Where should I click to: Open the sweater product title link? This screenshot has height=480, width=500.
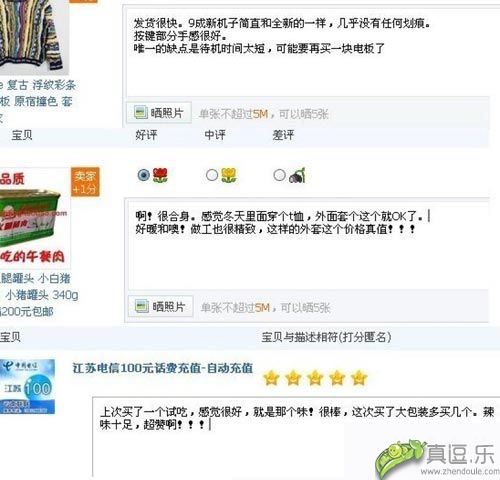pos(36,101)
